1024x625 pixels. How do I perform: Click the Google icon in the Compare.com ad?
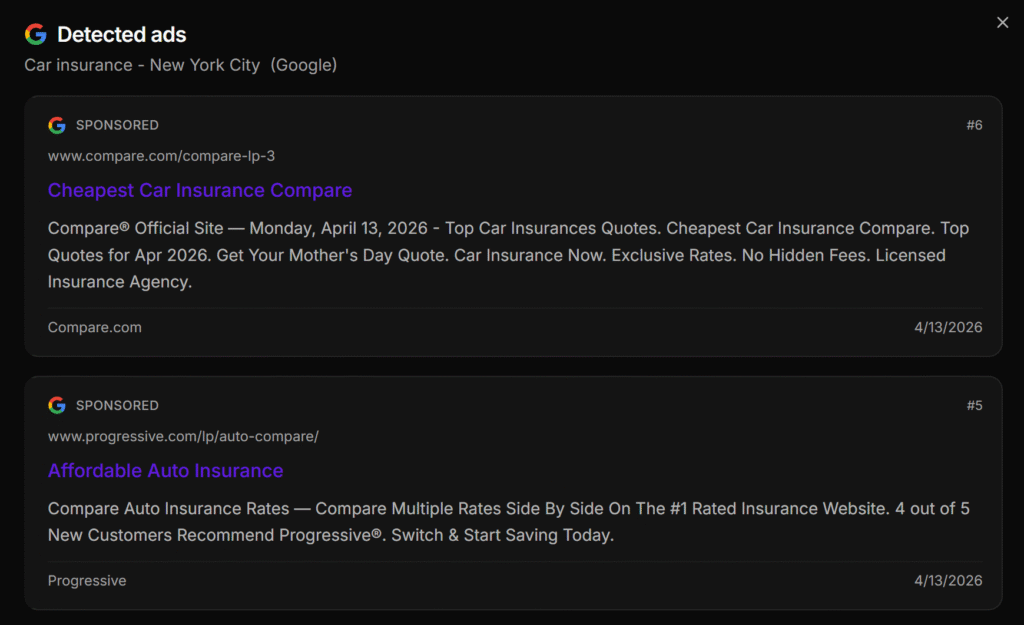pyautogui.click(x=57, y=125)
